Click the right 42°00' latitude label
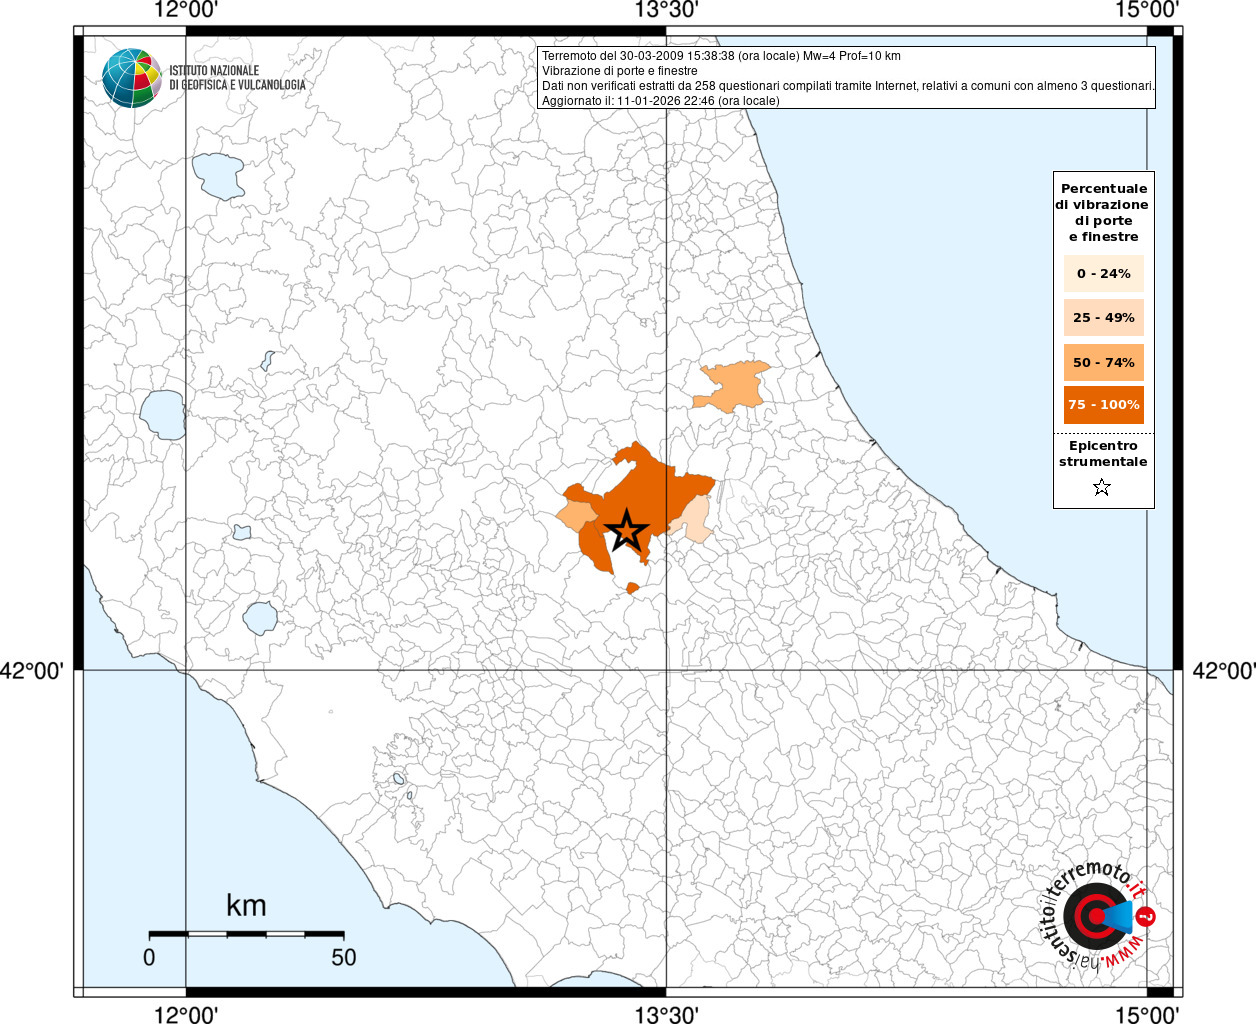 (1224, 670)
